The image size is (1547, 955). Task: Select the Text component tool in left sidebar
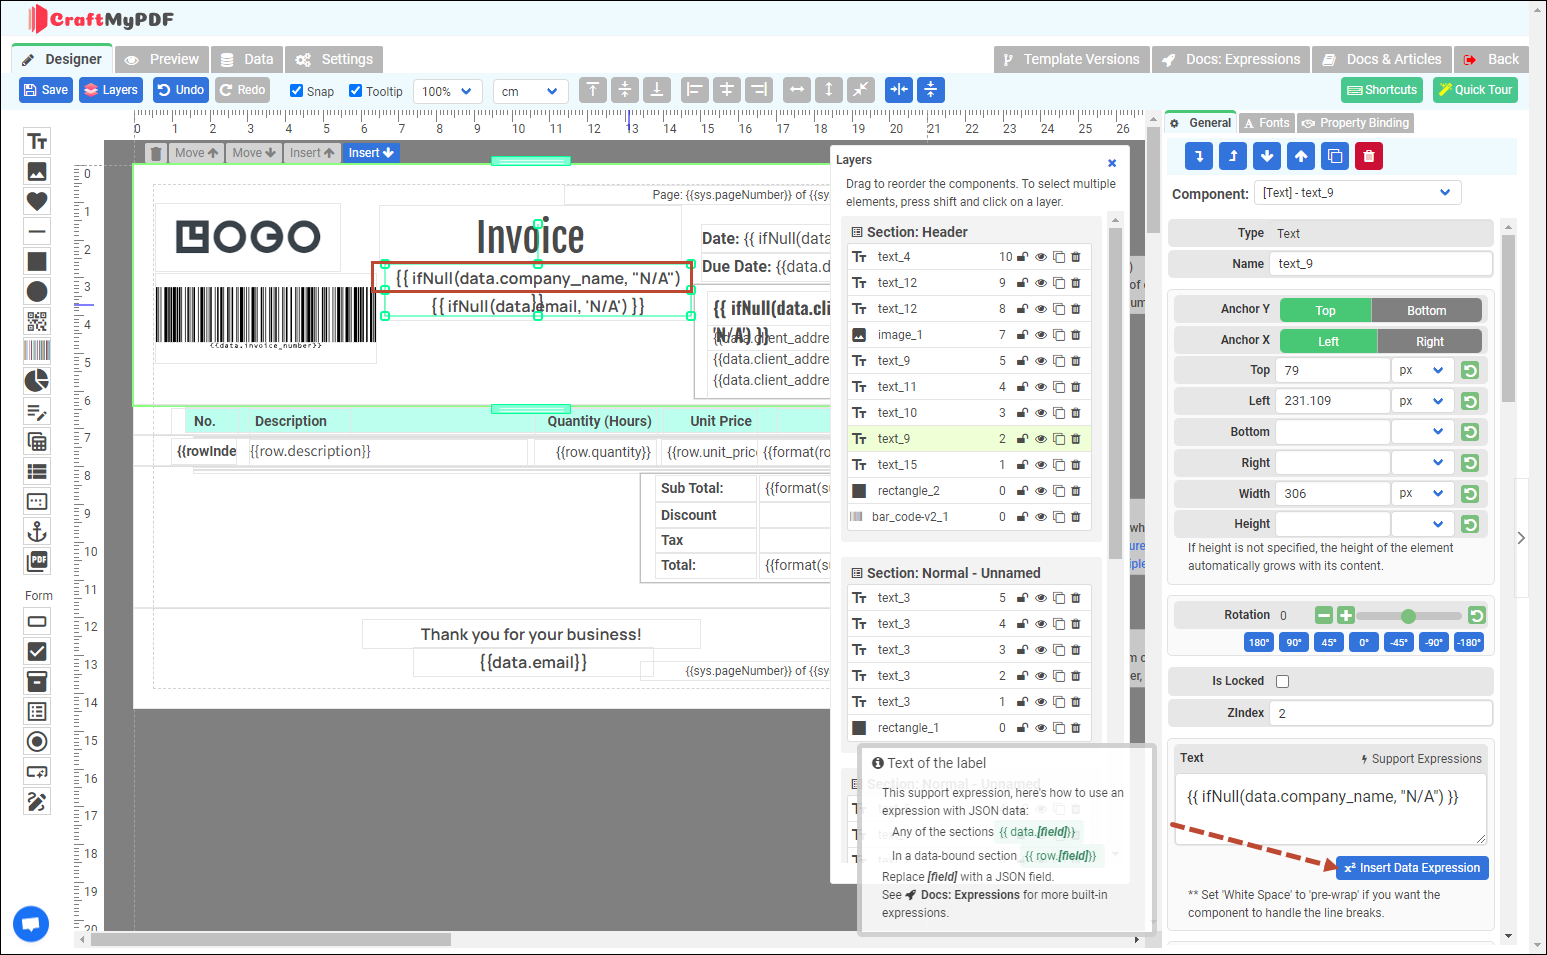[x=37, y=142]
